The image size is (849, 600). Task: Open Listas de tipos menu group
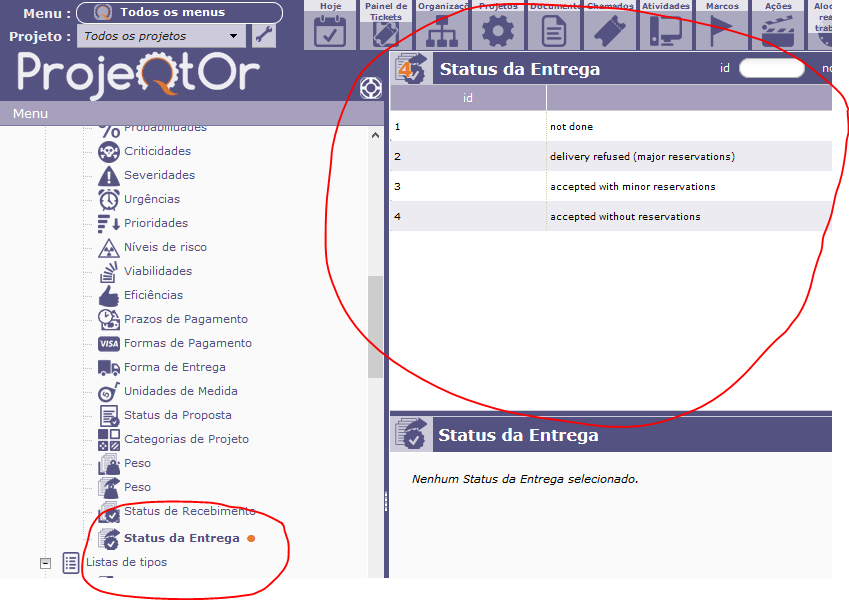point(126,562)
